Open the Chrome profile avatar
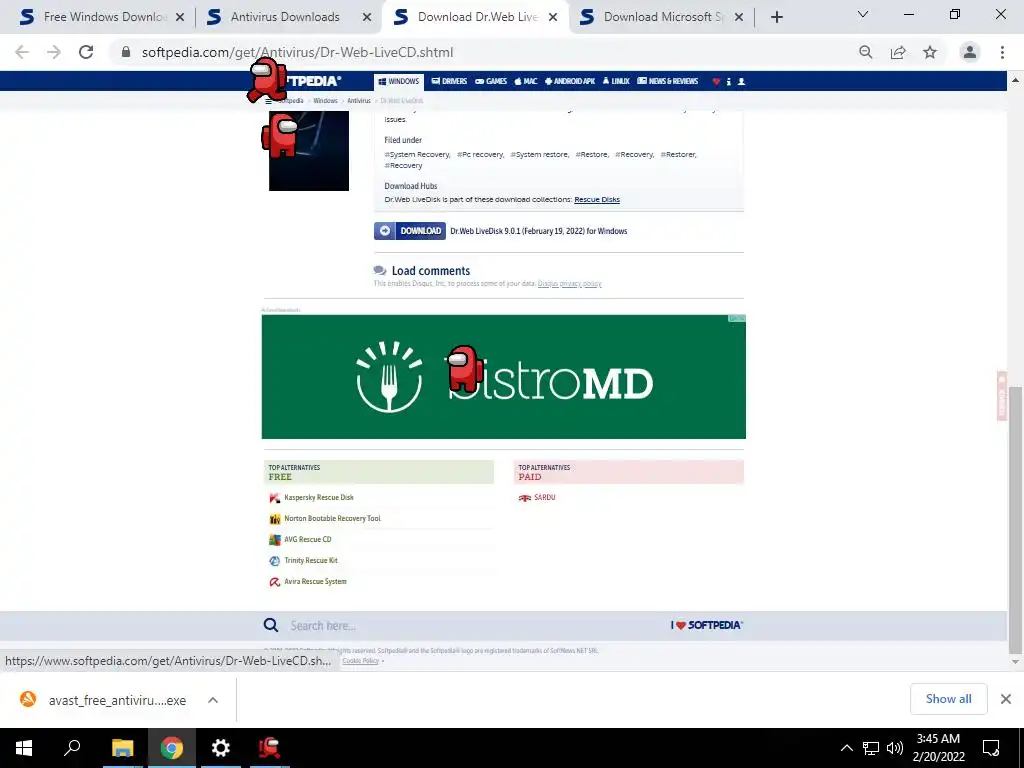The width and height of the screenshot is (1024, 768). click(x=970, y=52)
